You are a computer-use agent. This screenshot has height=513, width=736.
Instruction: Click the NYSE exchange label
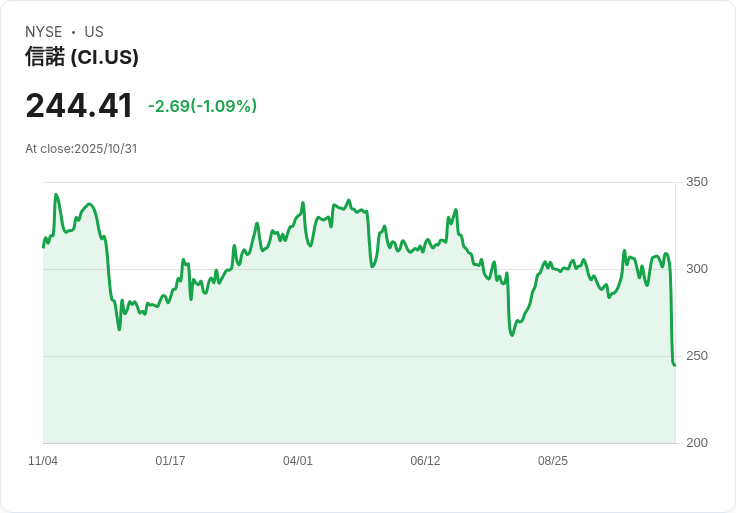pyautogui.click(x=43, y=32)
